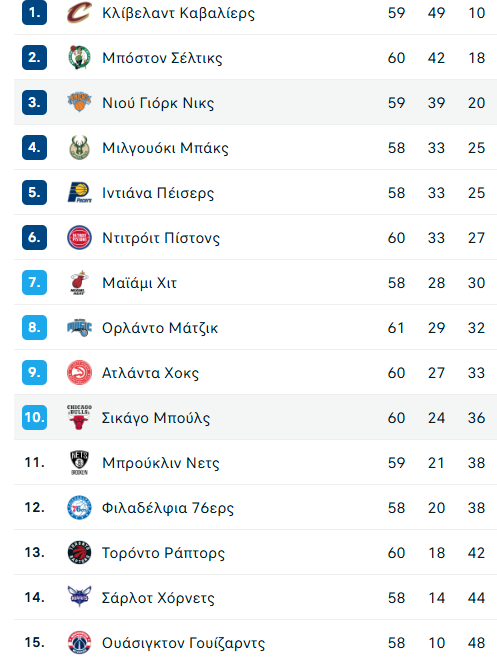Select the Miami Heat flame logo
The width and height of the screenshot is (497, 657).
(79, 282)
